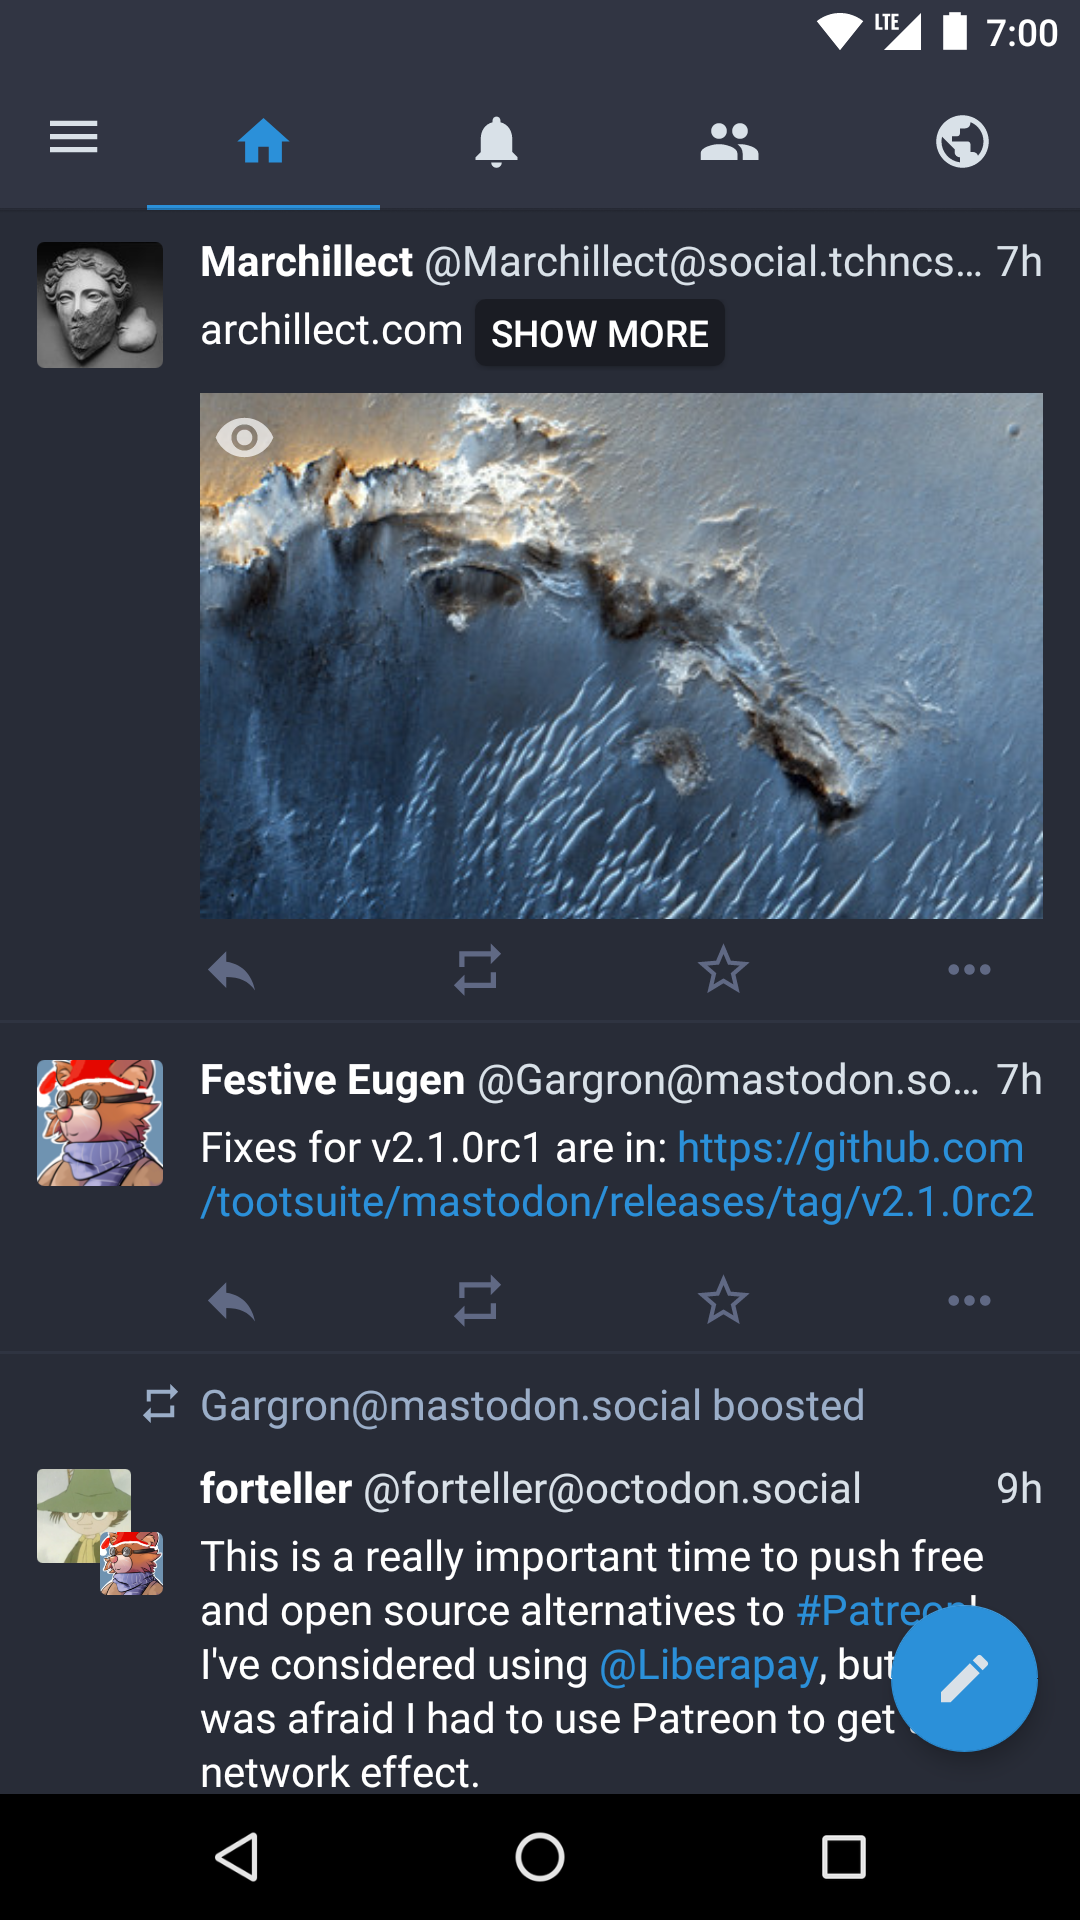
Task: Open the Federated timeline globe tab
Action: (962, 141)
